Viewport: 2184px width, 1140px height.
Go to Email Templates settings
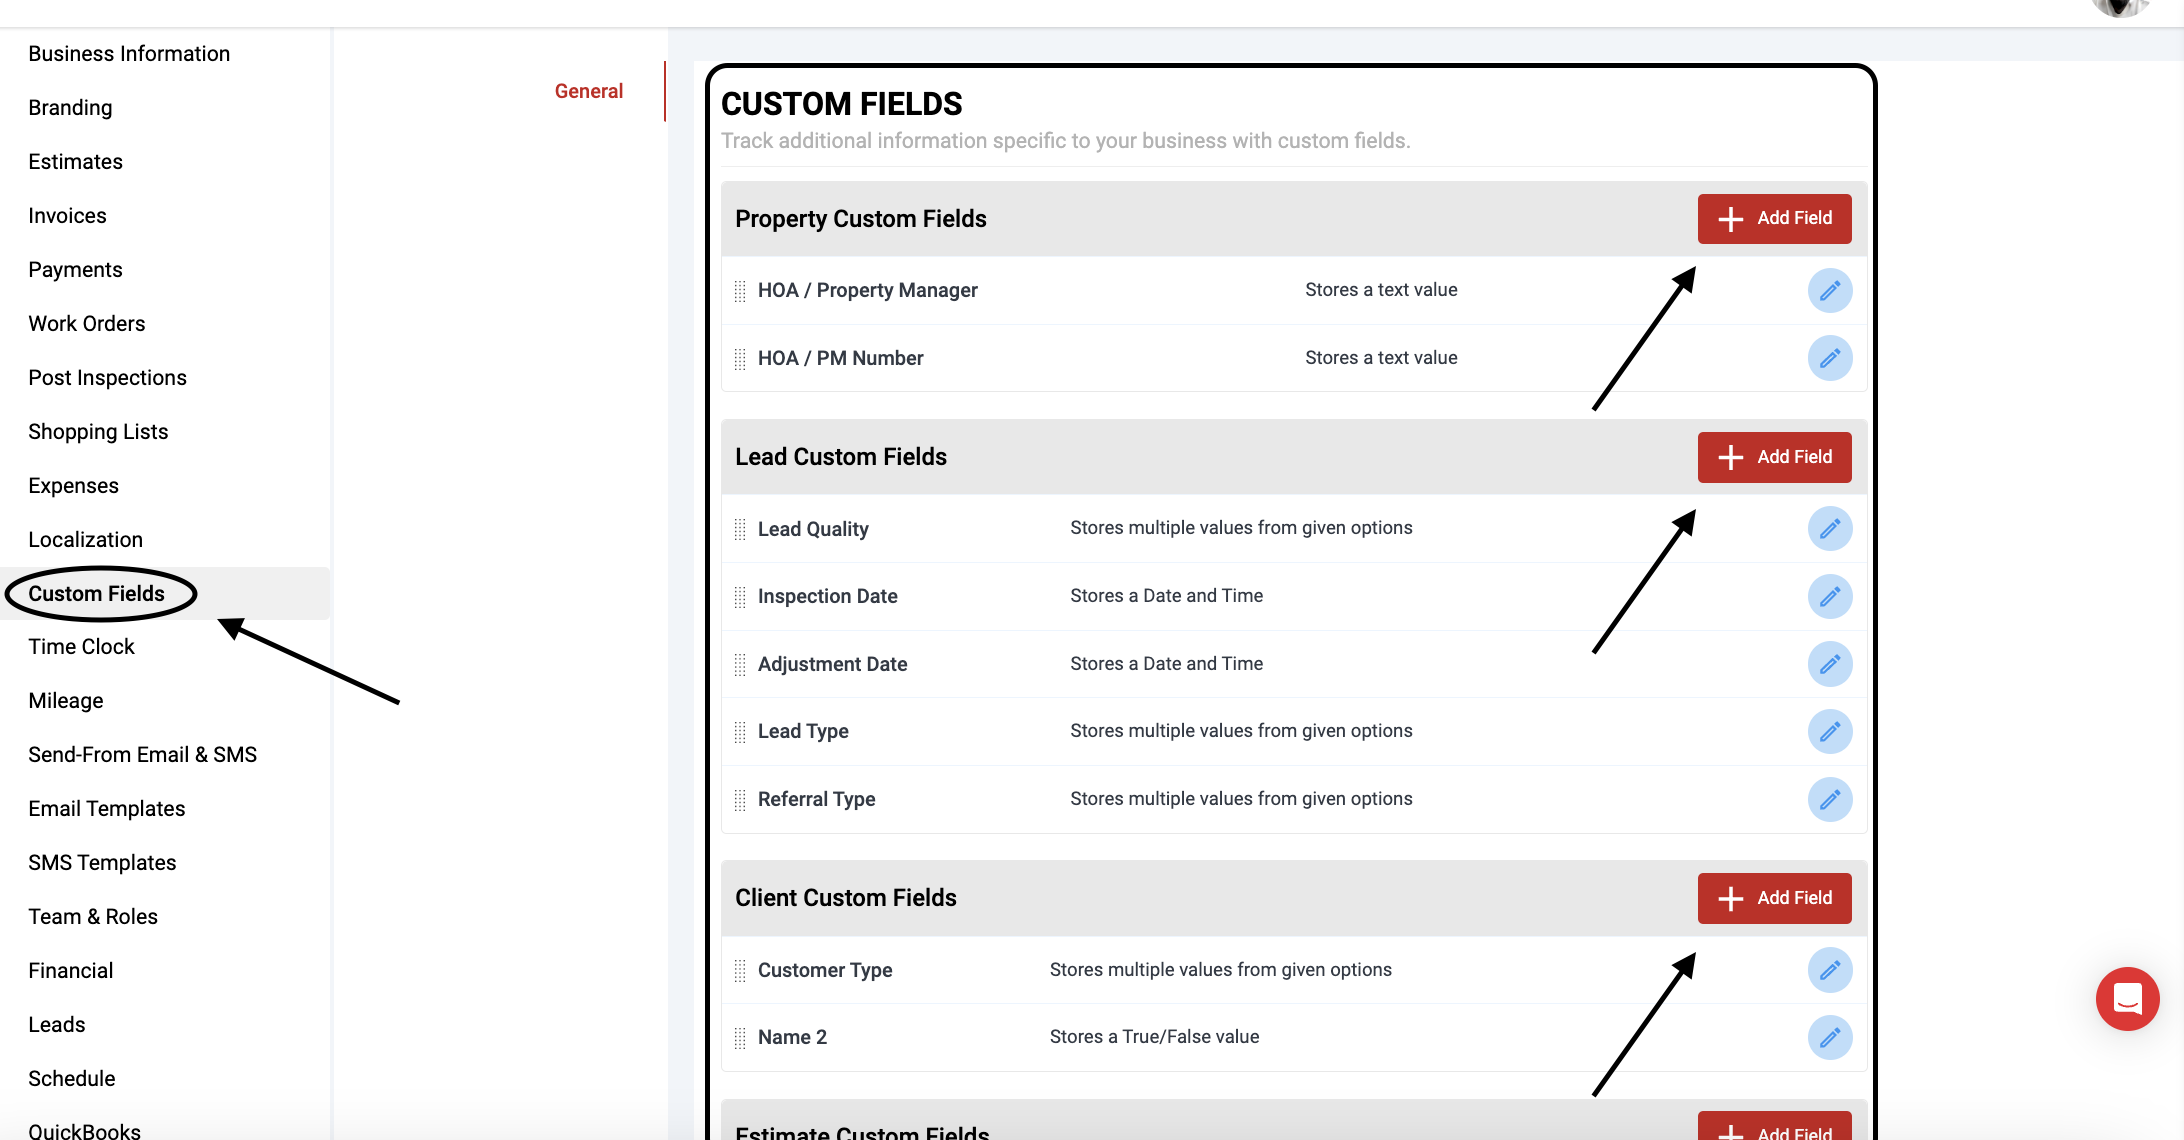click(x=107, y=809)
